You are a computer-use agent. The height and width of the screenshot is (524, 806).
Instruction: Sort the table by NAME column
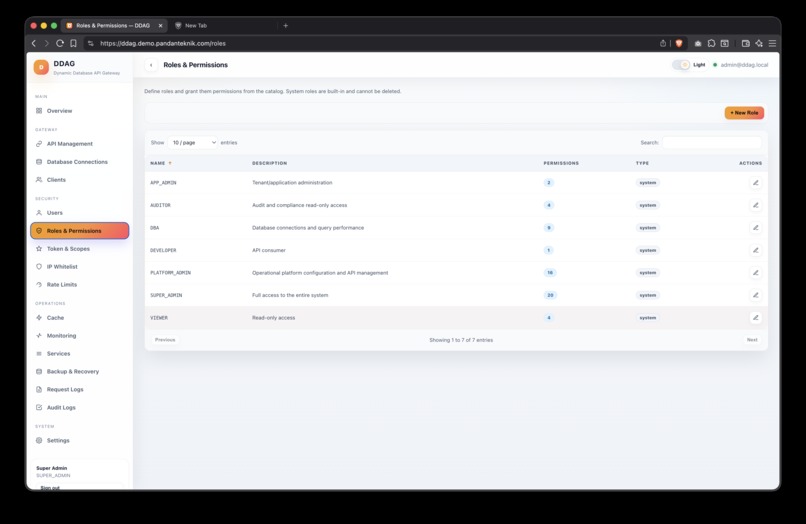click(x=160, y=163)
